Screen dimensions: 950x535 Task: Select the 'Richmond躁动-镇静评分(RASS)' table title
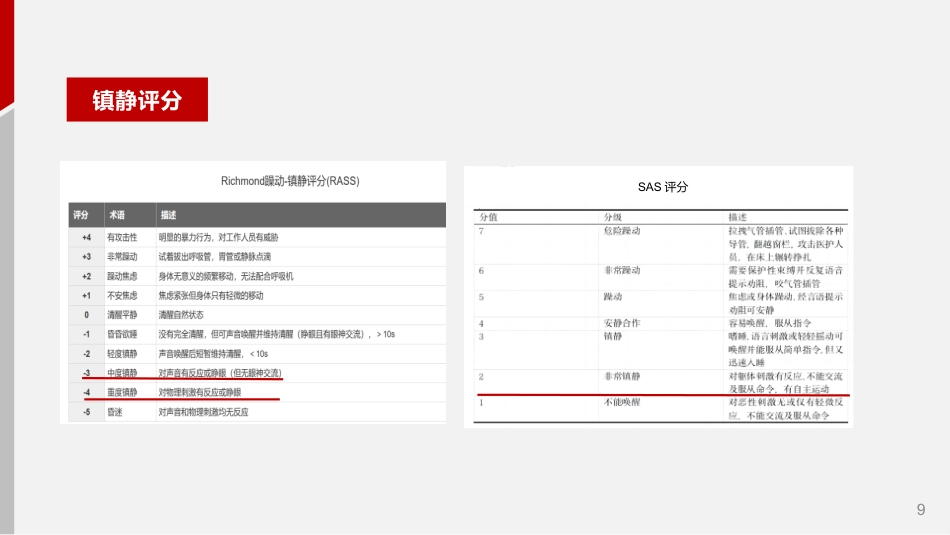click(290, 181)
